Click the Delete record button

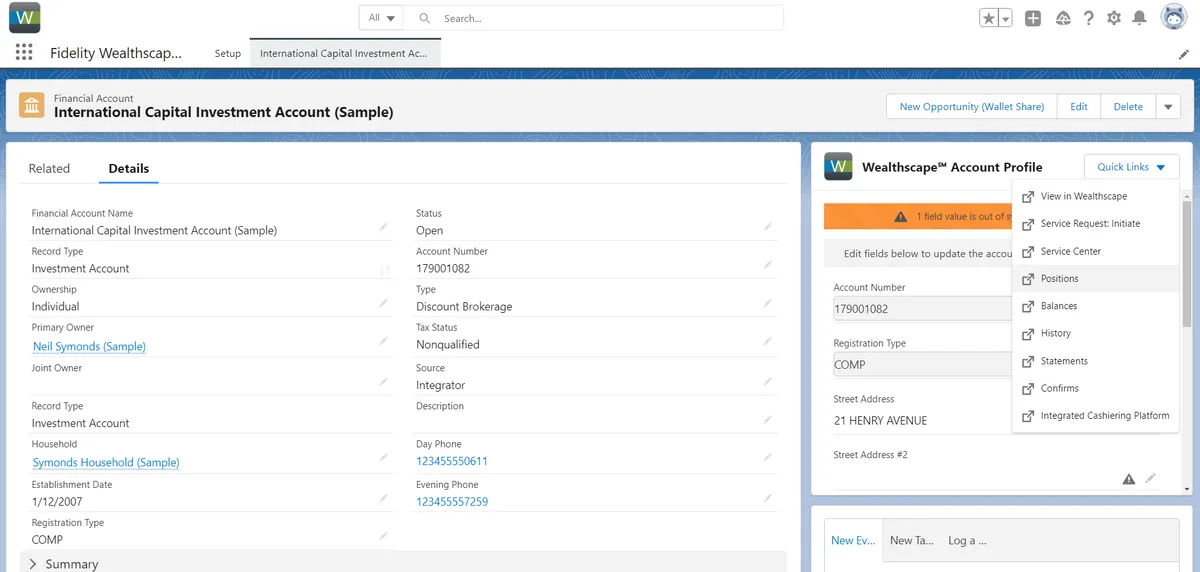point(1128,107)
